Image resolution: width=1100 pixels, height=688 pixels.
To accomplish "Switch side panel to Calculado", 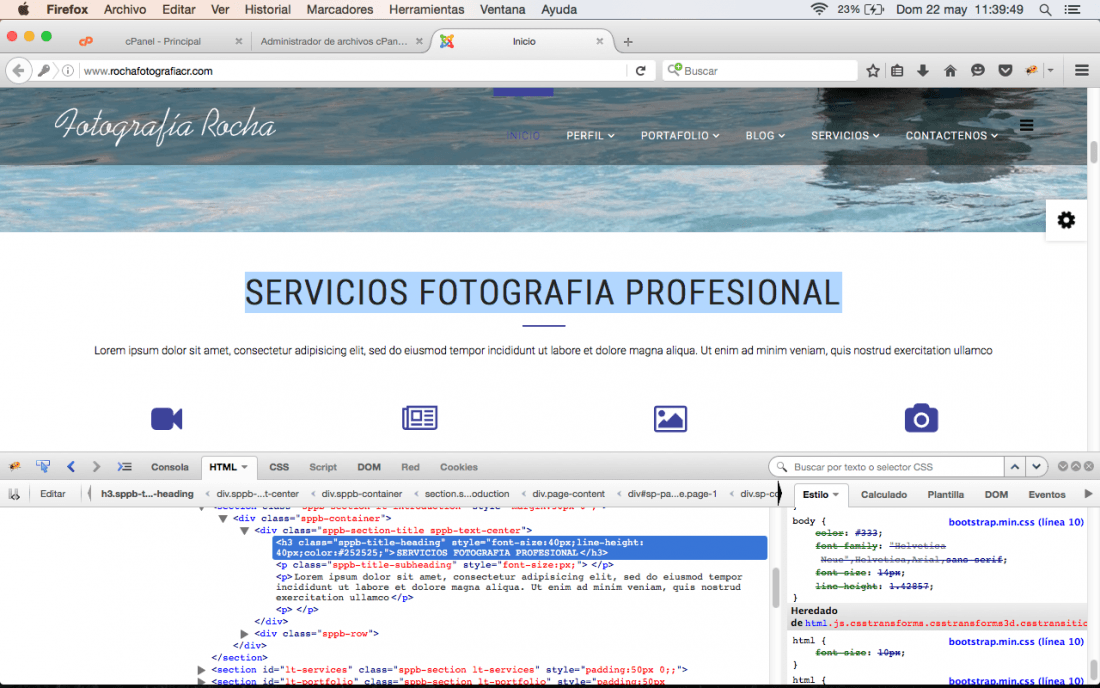I will click(x=884, y=494).
